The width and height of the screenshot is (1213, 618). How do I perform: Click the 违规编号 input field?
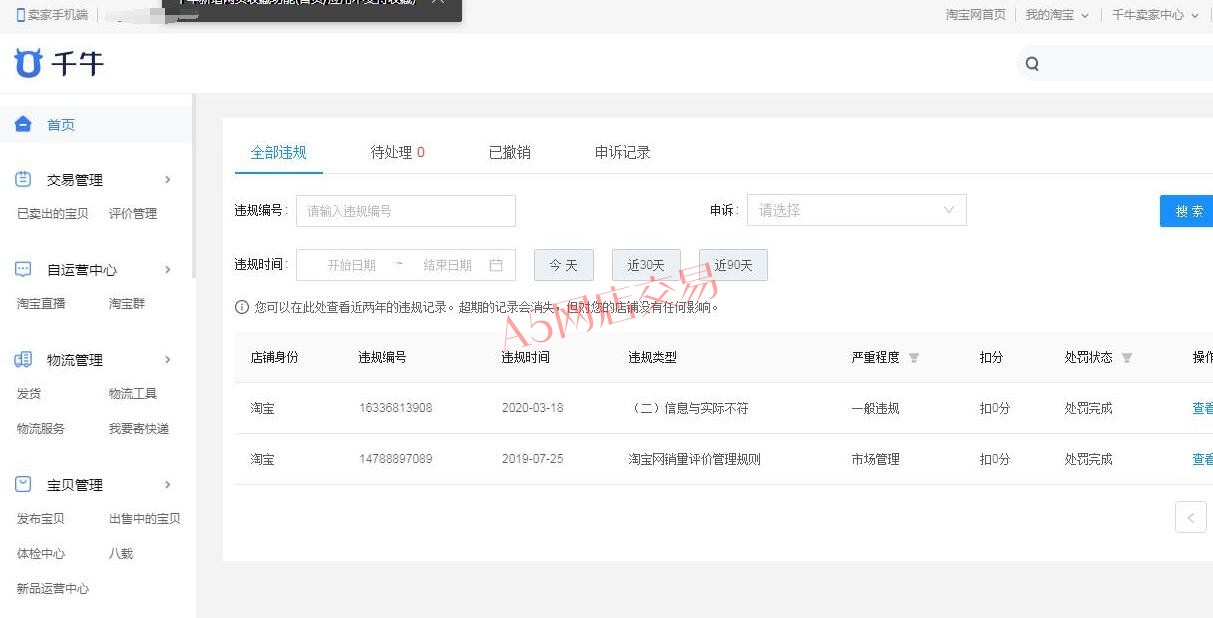pos(406,211)
